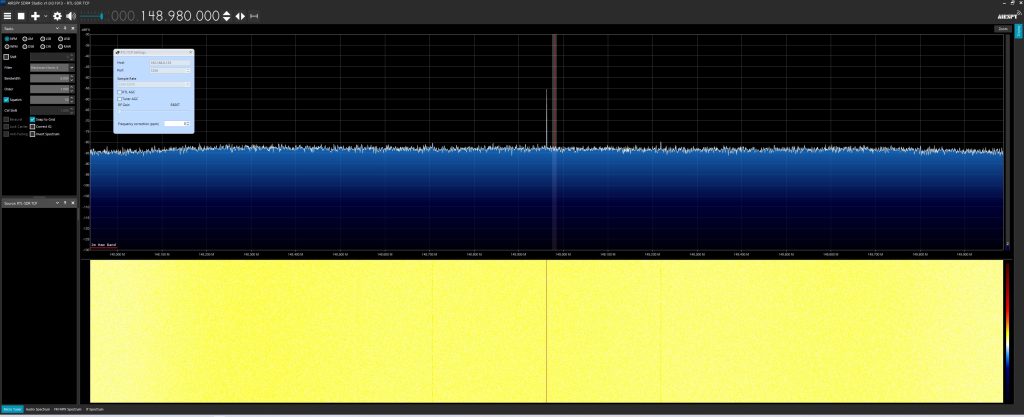Adjust the RF Gain slider

click(154, 111)
